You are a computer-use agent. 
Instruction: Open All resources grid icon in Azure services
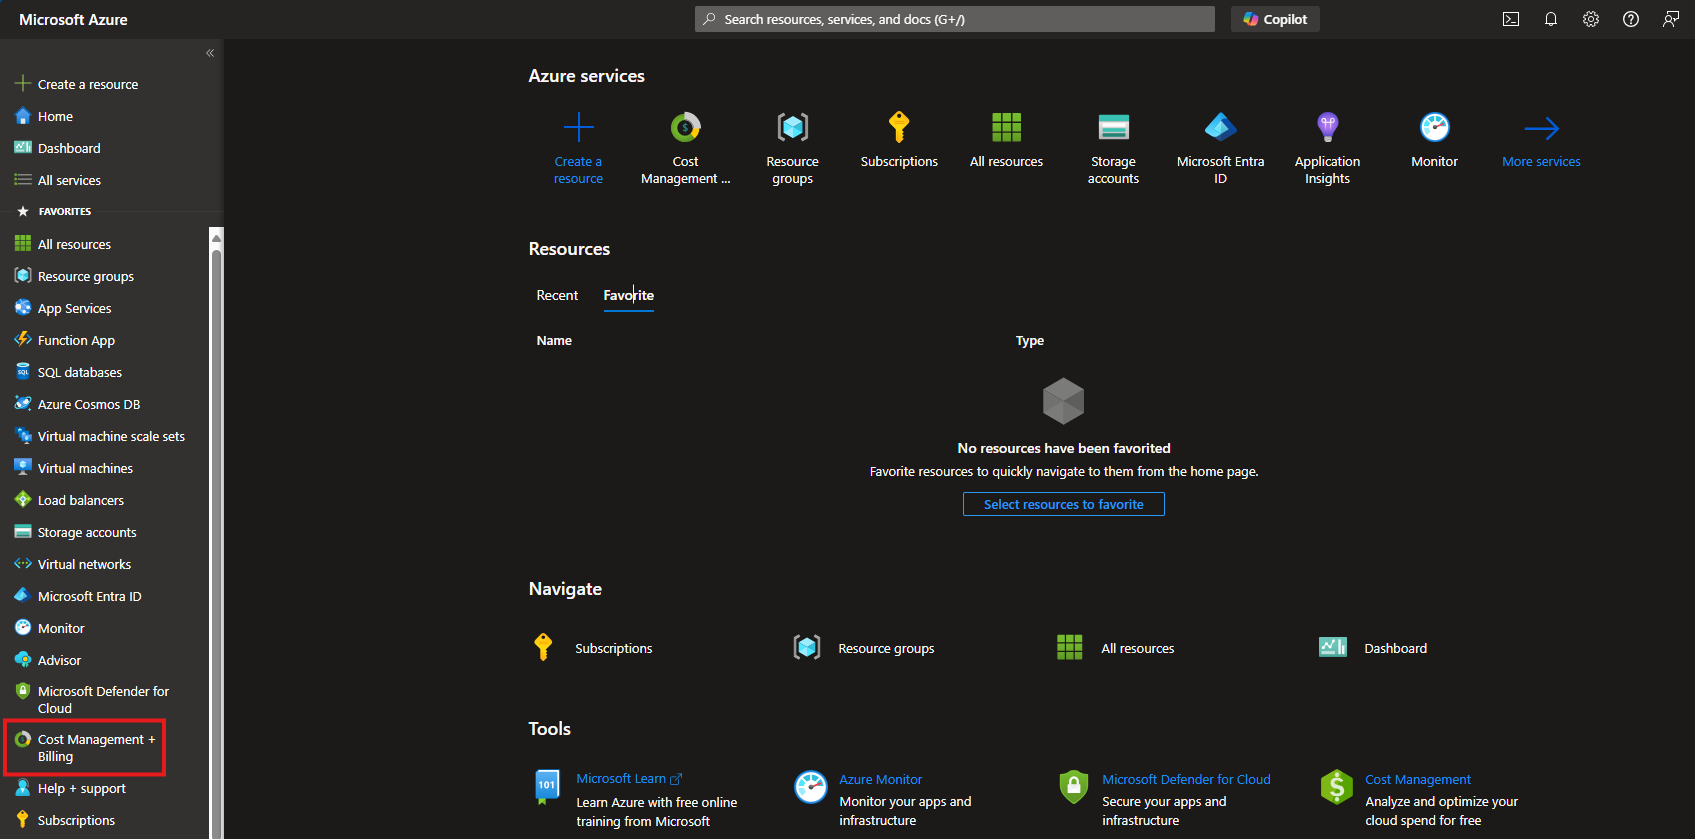(1006, 127)
